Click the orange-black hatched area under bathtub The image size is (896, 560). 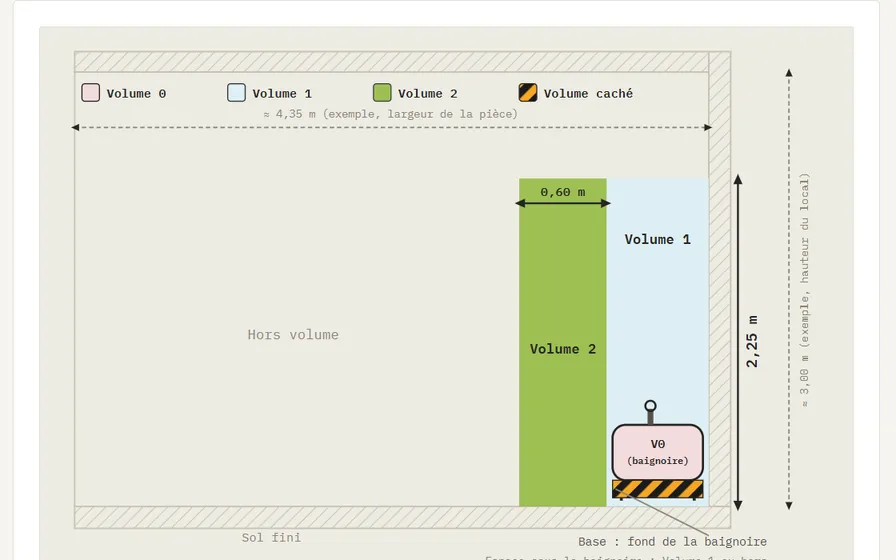pyautogui.click(x=657, y=489)
